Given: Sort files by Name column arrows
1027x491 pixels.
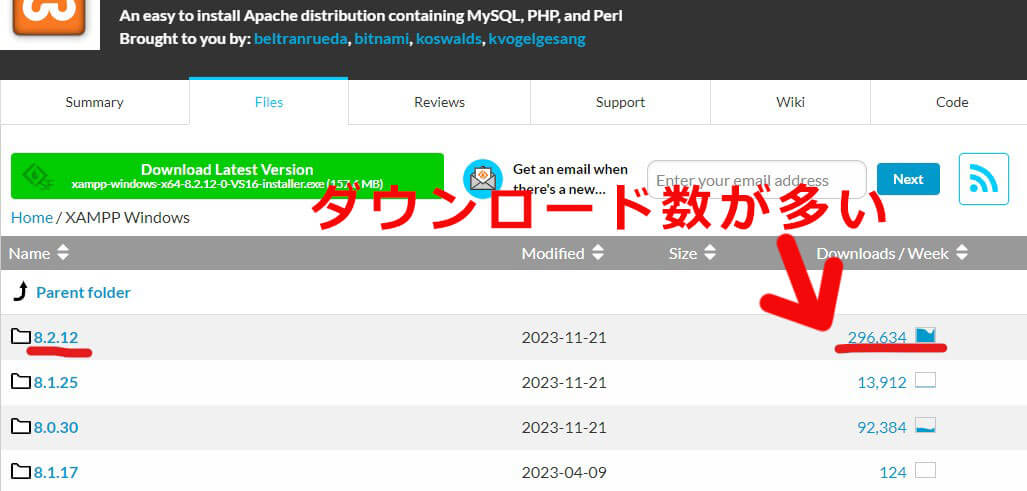Looking at the screenshot, I should [x=62, y=253].
